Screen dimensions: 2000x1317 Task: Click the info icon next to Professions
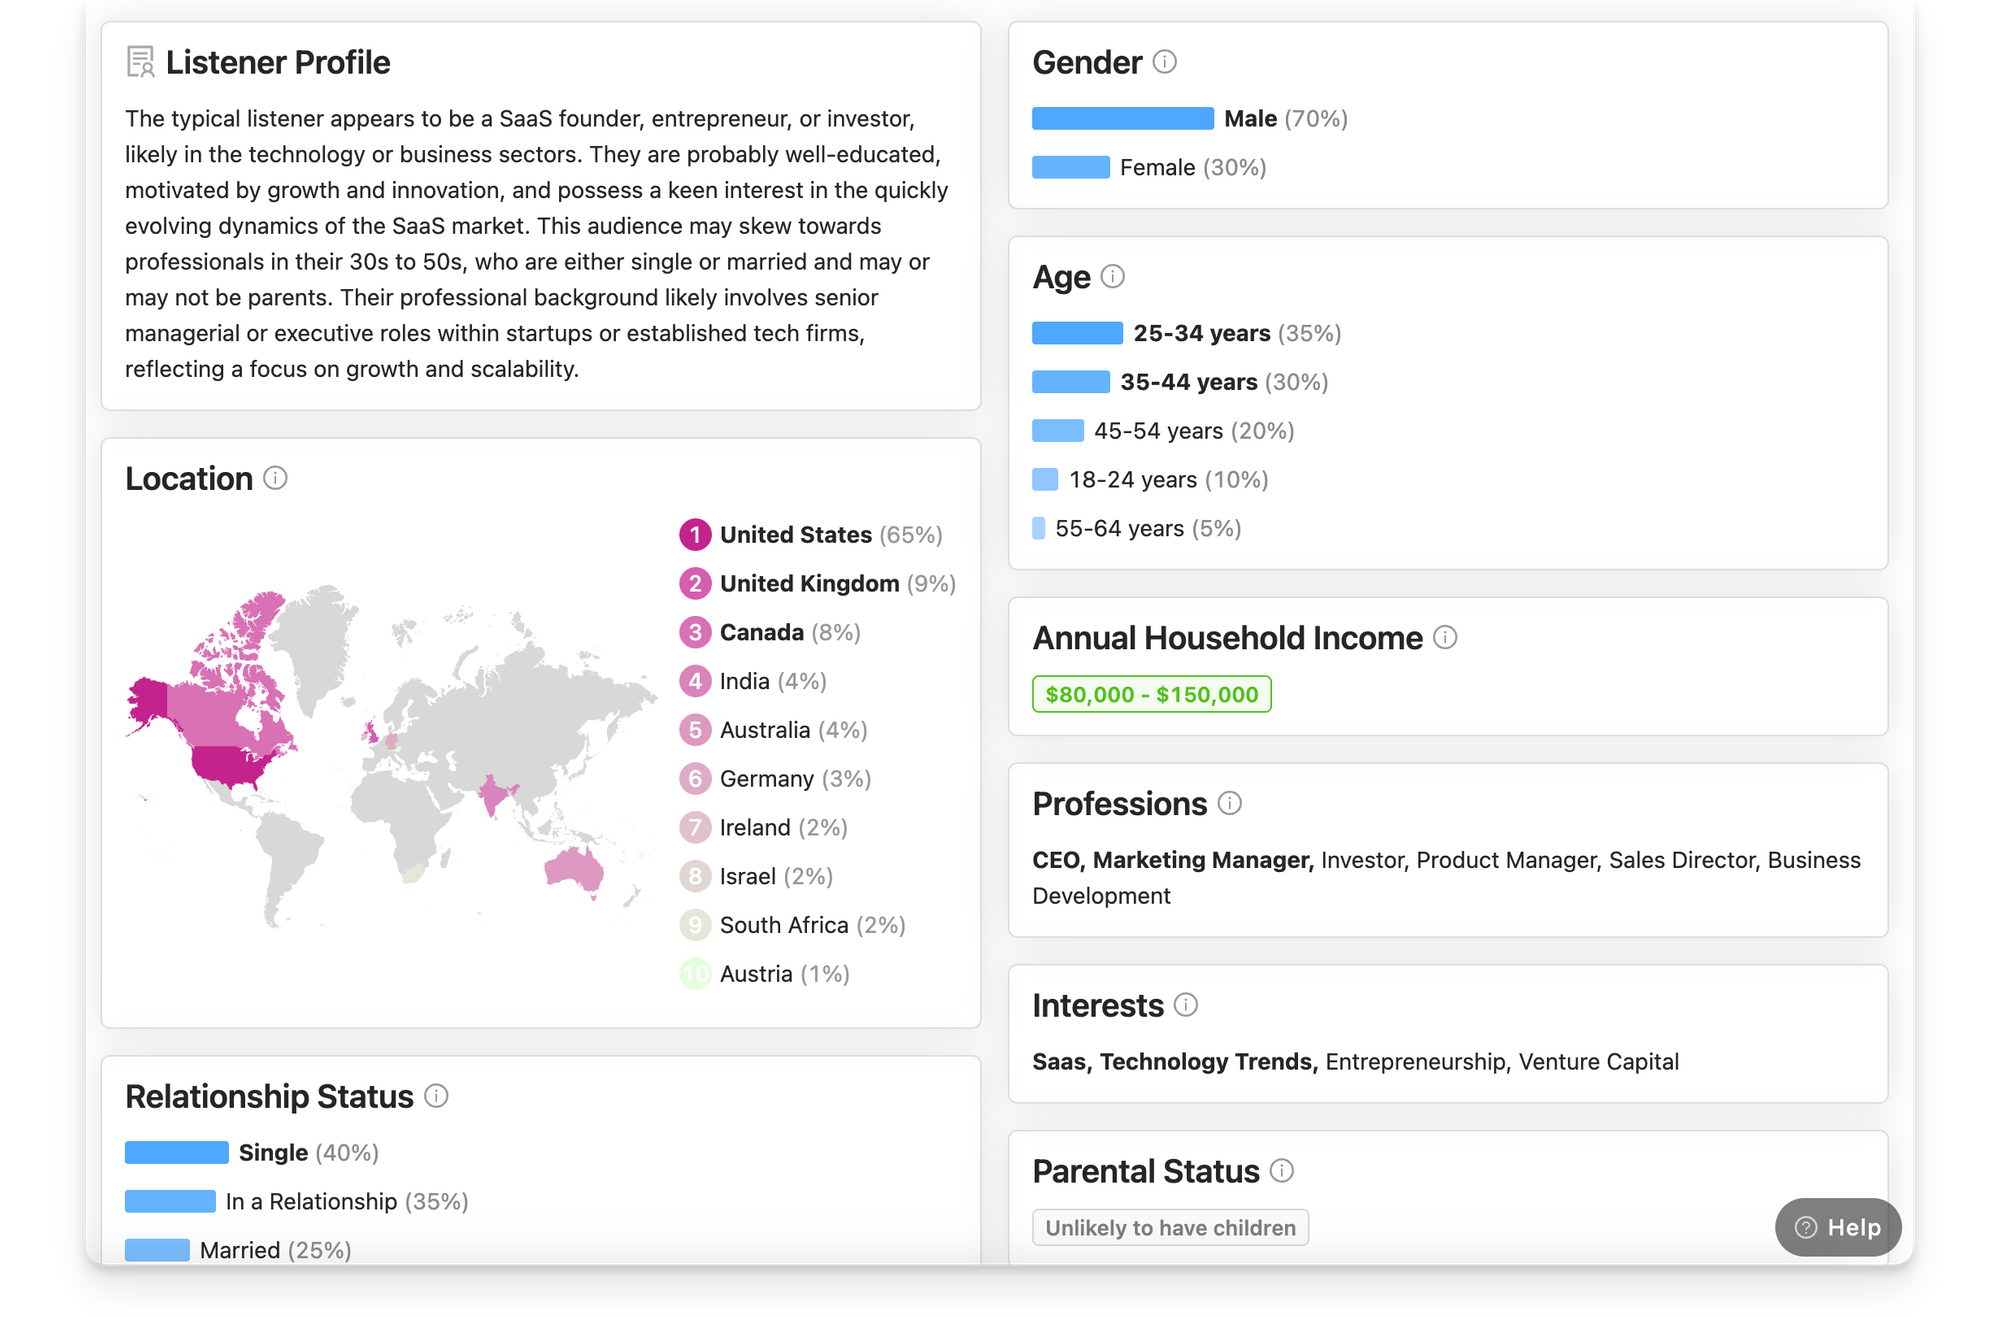[x=1231, y=803]
